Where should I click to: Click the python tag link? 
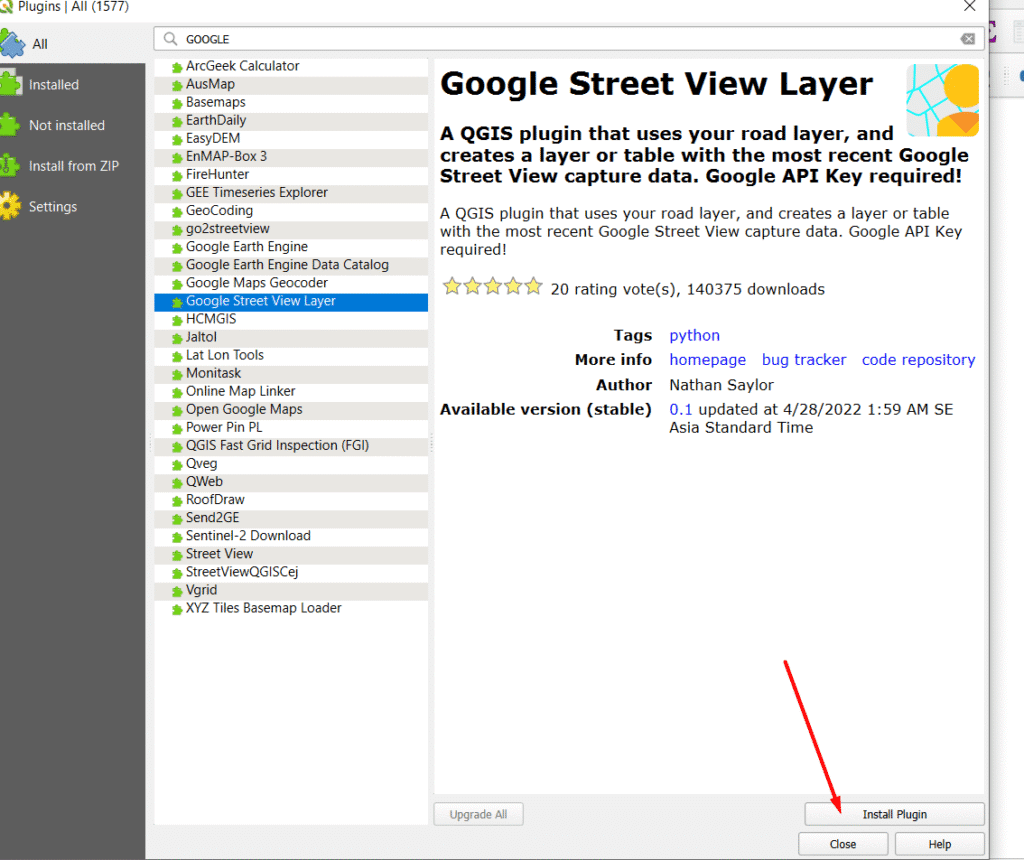(694, 336)
